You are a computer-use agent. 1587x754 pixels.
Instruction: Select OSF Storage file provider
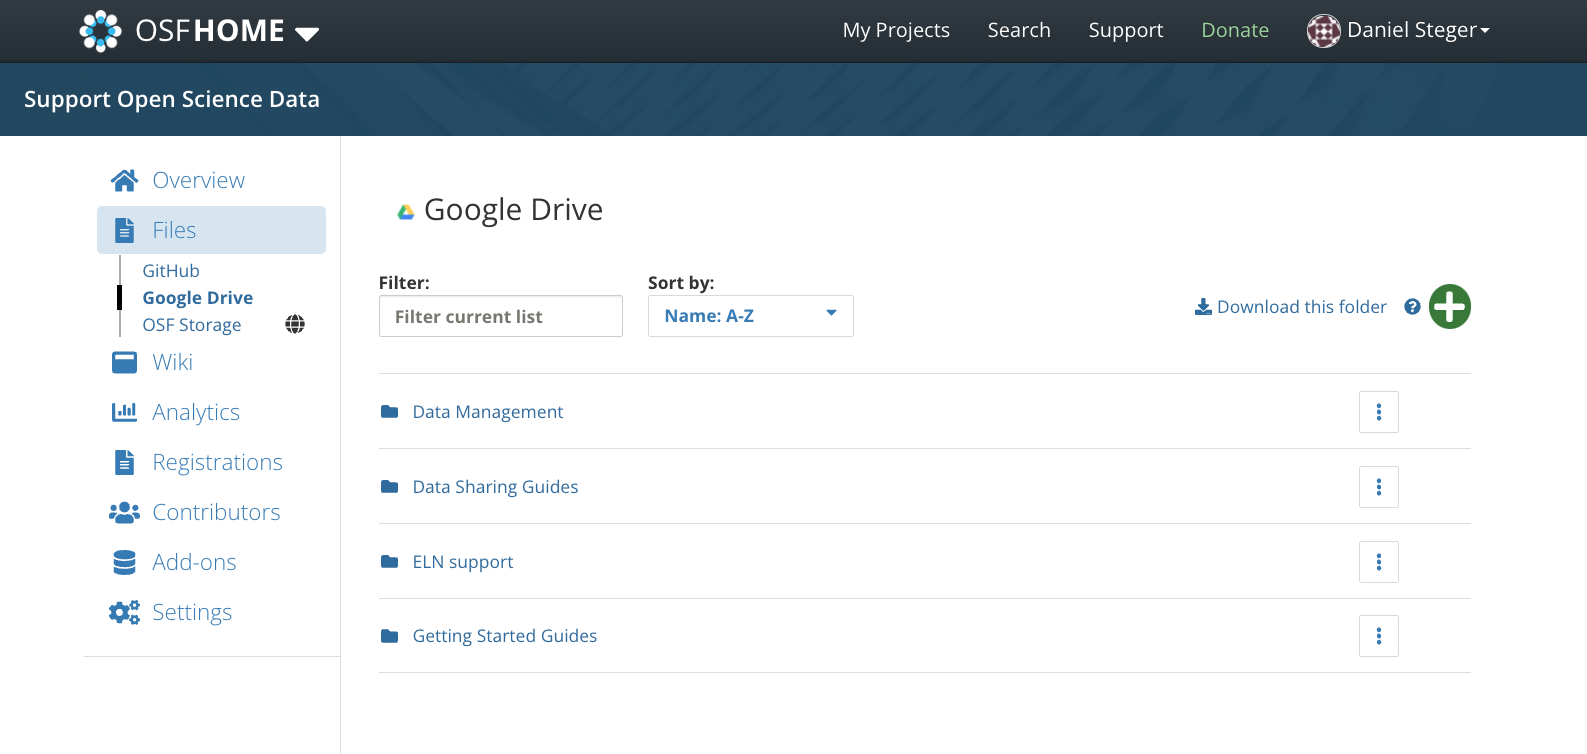coord(191,325)
